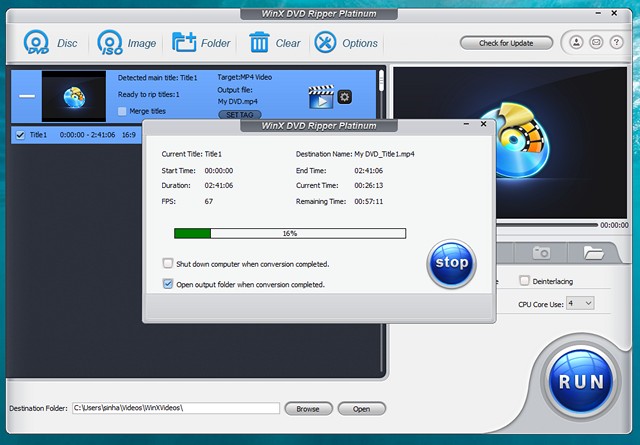Click the conversion progress bar at 16%
Screen dimensions: 640x445
[290, 234]
